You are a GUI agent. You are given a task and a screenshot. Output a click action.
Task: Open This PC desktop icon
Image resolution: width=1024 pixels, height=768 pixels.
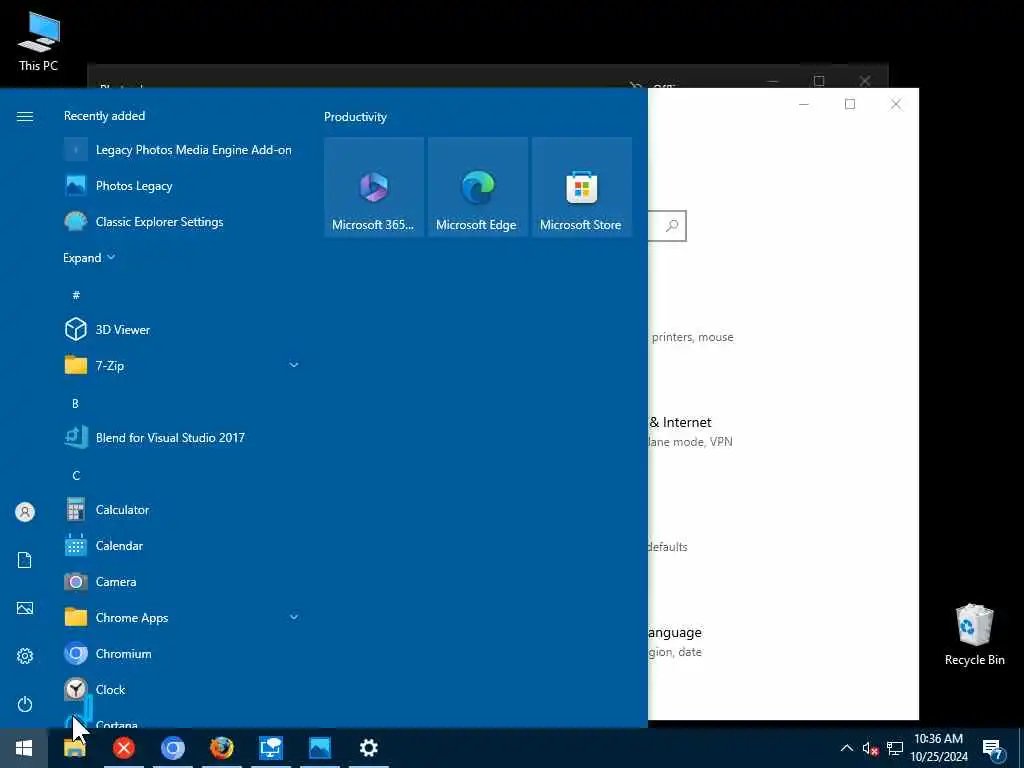[39, 41]
